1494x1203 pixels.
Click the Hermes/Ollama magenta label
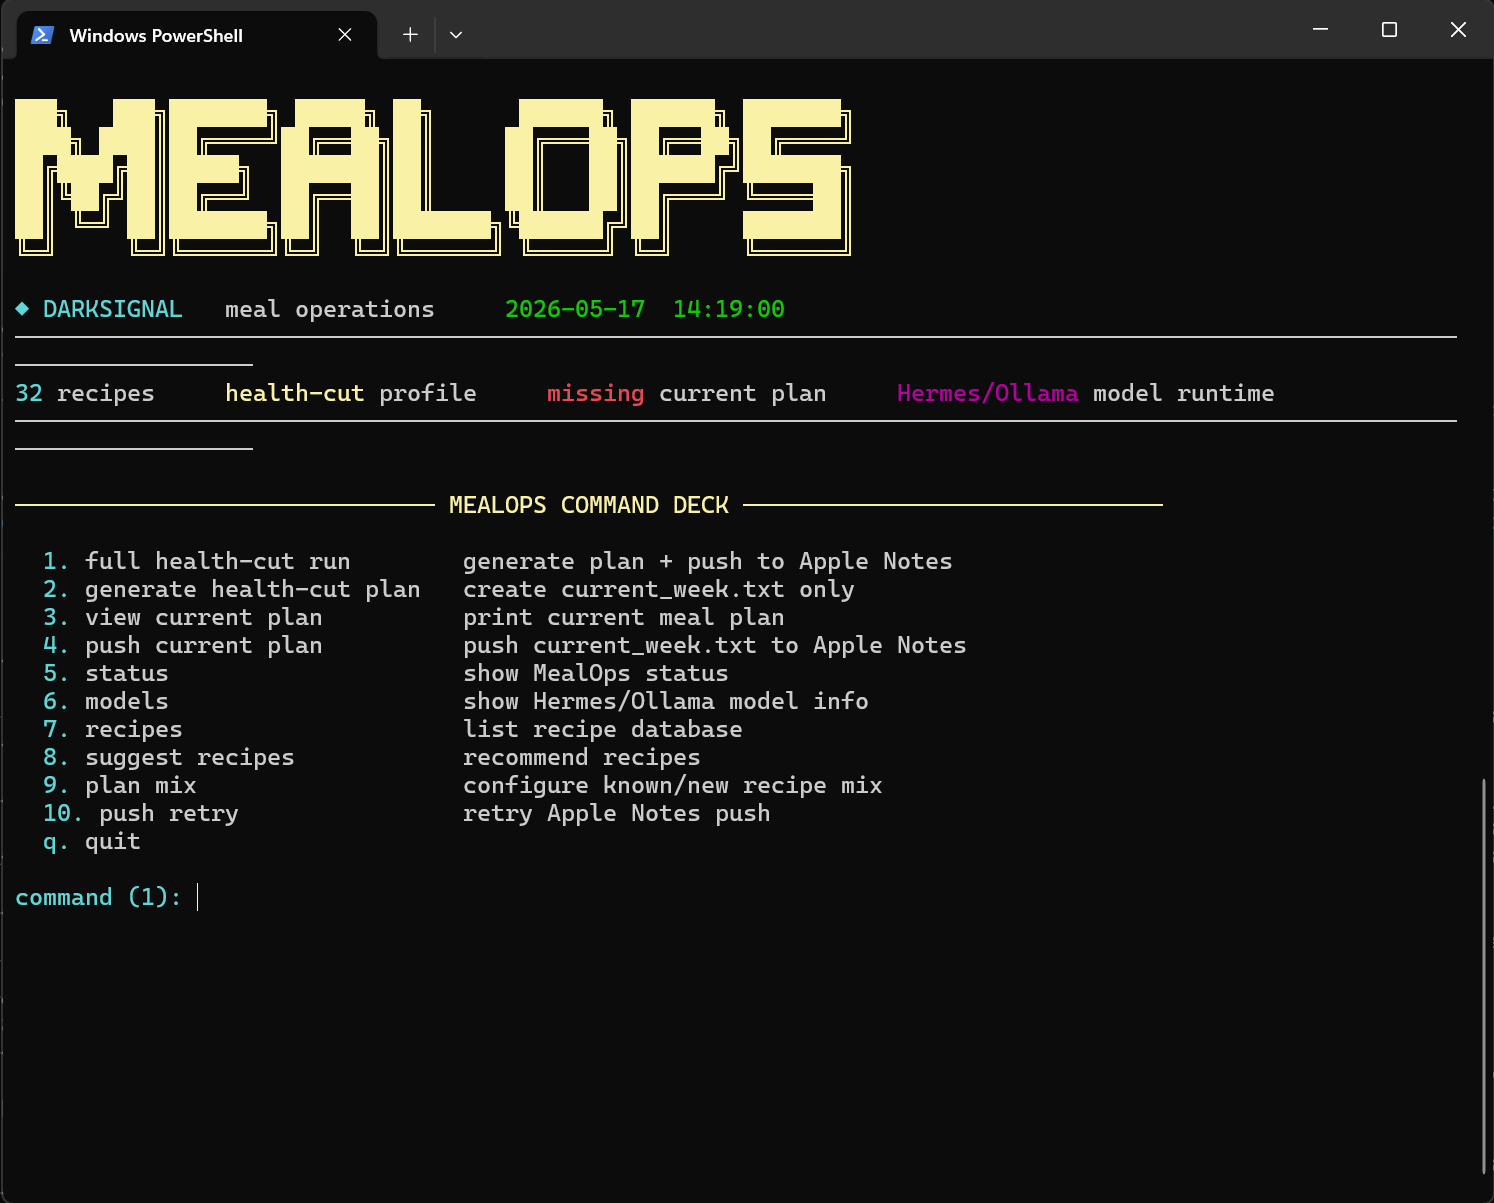pyautogui.click(x=987, y=393)
